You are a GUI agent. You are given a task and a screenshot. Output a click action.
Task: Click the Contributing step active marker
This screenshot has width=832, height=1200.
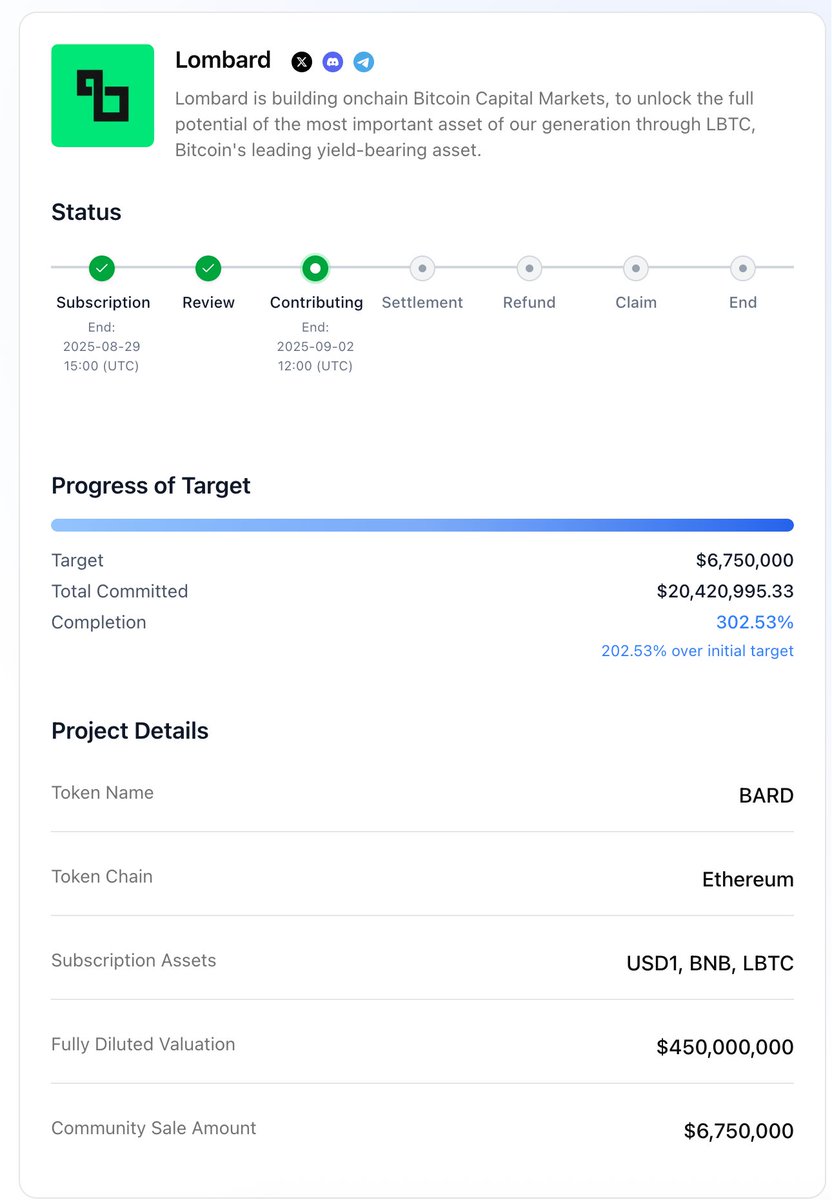point(315,268)
